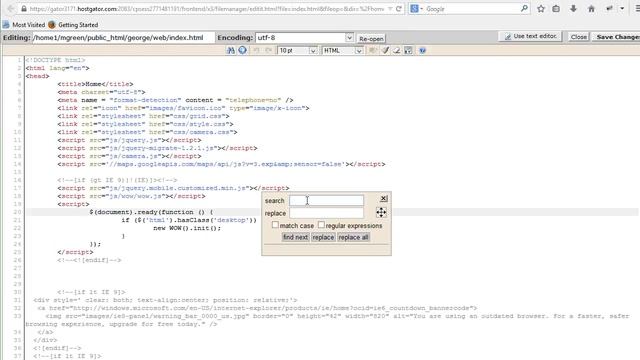Screen dimensions: 640x360
Task: Click the js/camera.js script line
Action: click(129, 156)
